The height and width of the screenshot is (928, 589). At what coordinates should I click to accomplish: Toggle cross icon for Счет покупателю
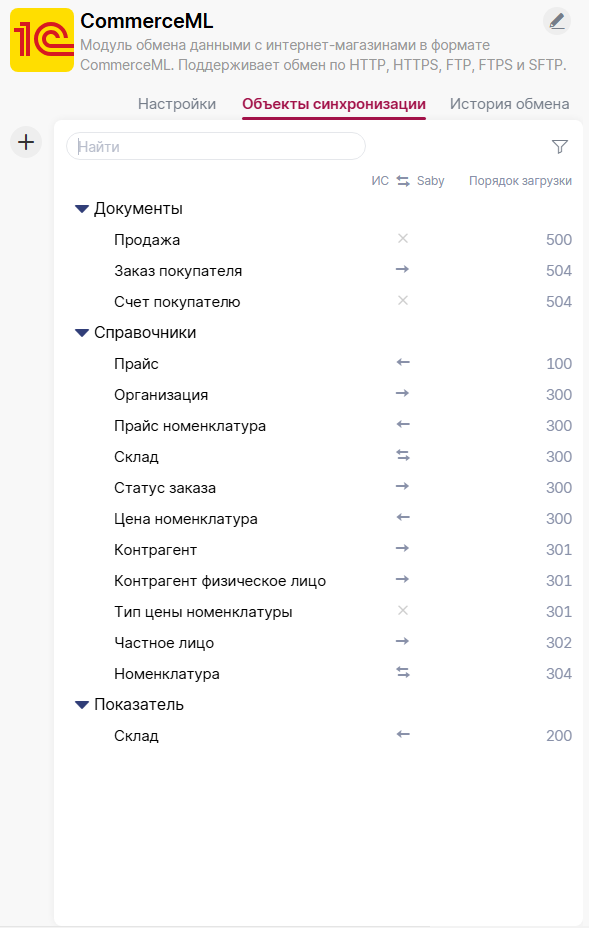click(403, 301)
